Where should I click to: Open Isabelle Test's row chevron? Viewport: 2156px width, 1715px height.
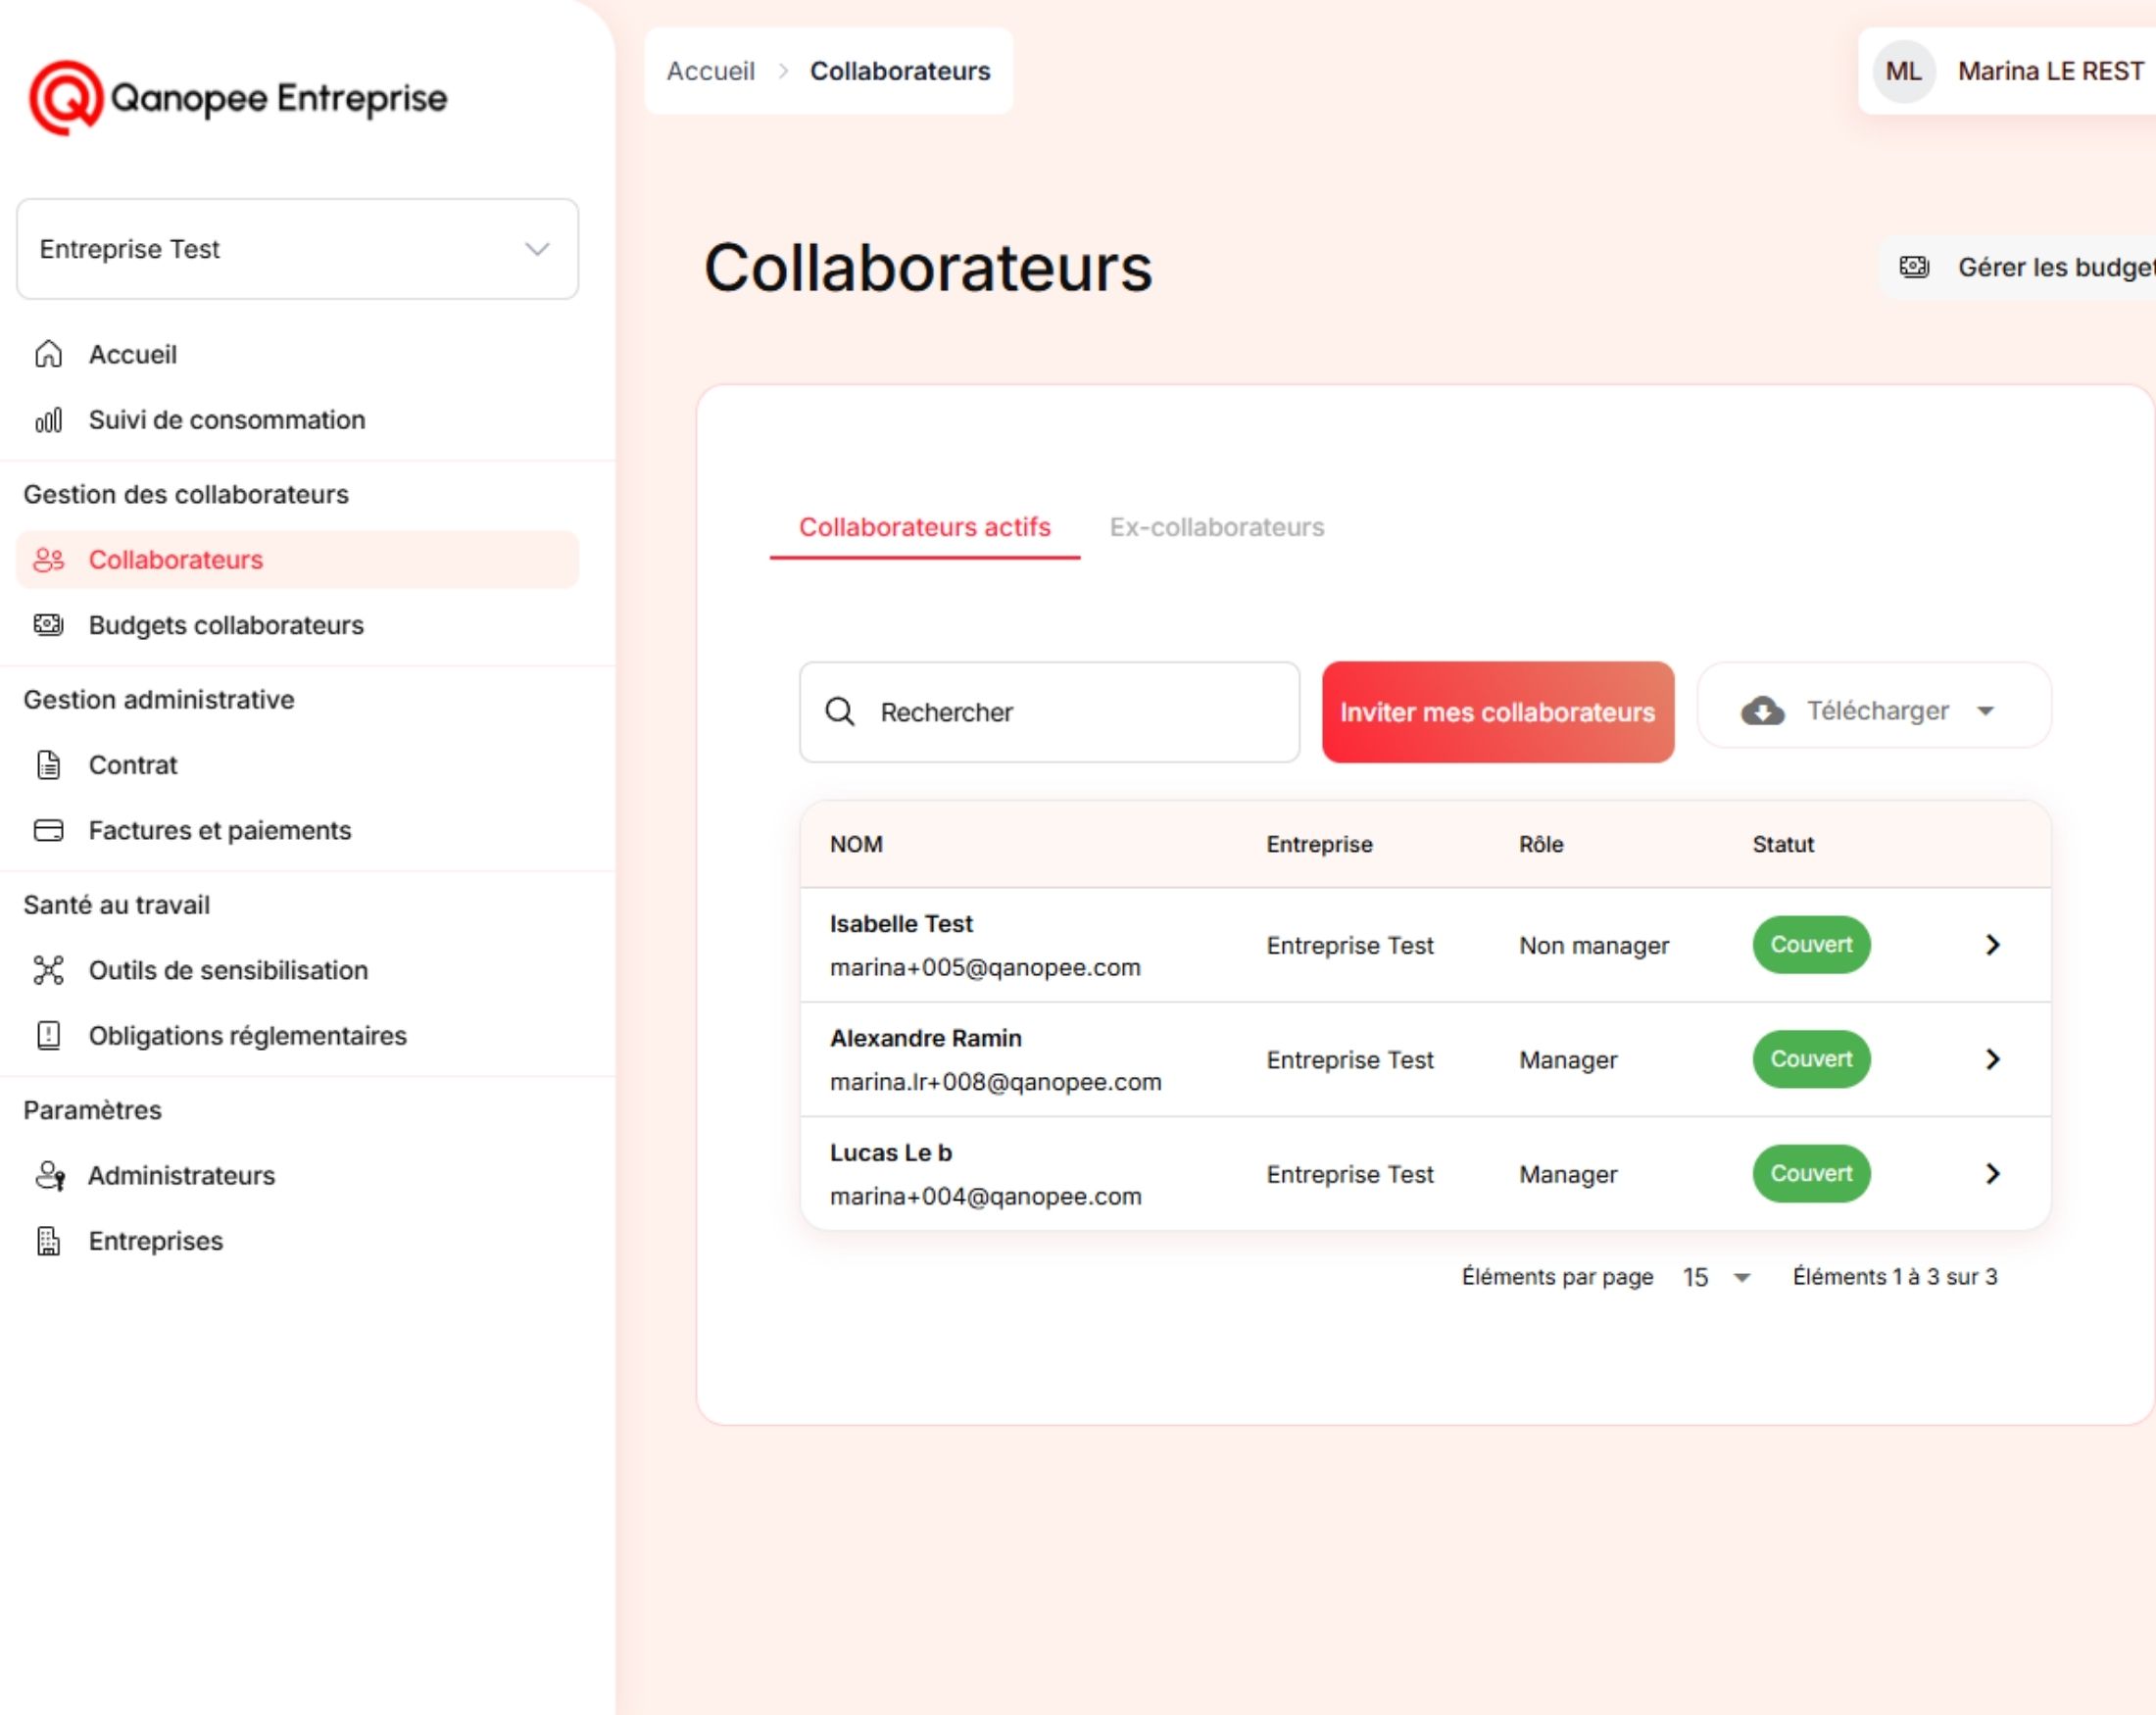[x=1992, y=945]
